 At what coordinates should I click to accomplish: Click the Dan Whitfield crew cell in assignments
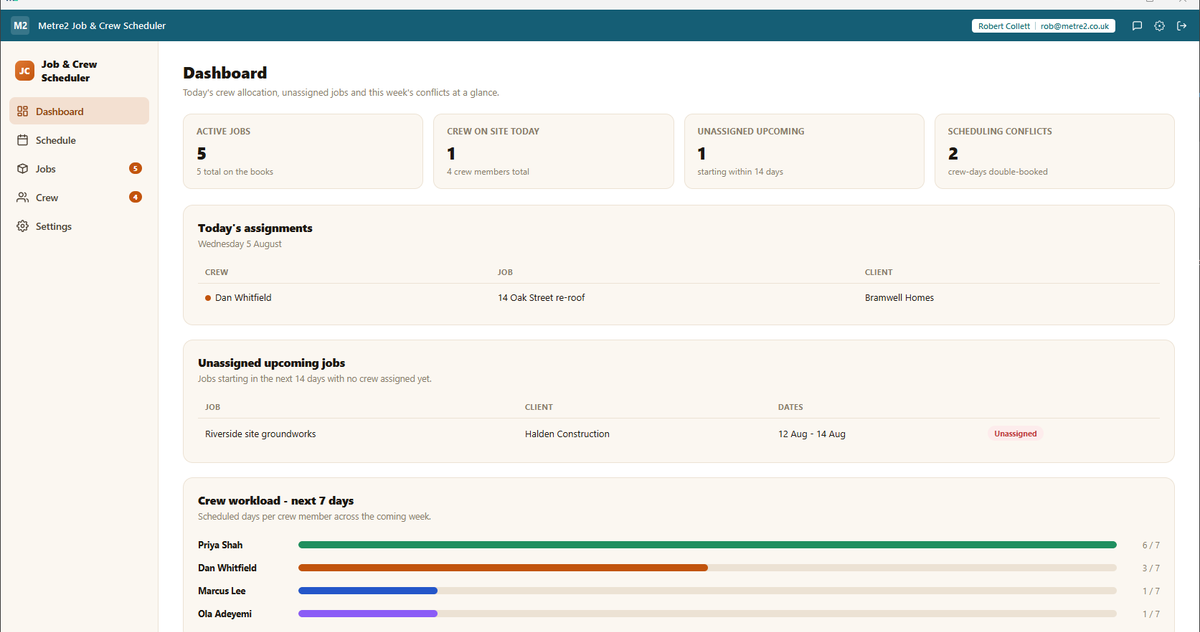pos(243,297)
